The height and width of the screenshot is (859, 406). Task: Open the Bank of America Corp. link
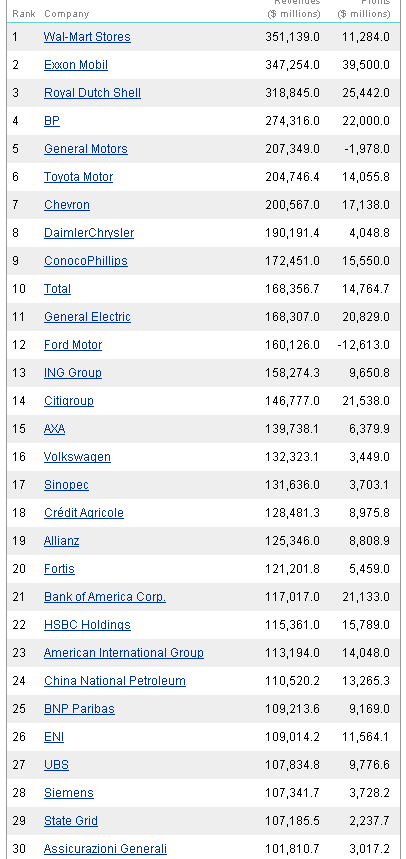pos(105,597)
